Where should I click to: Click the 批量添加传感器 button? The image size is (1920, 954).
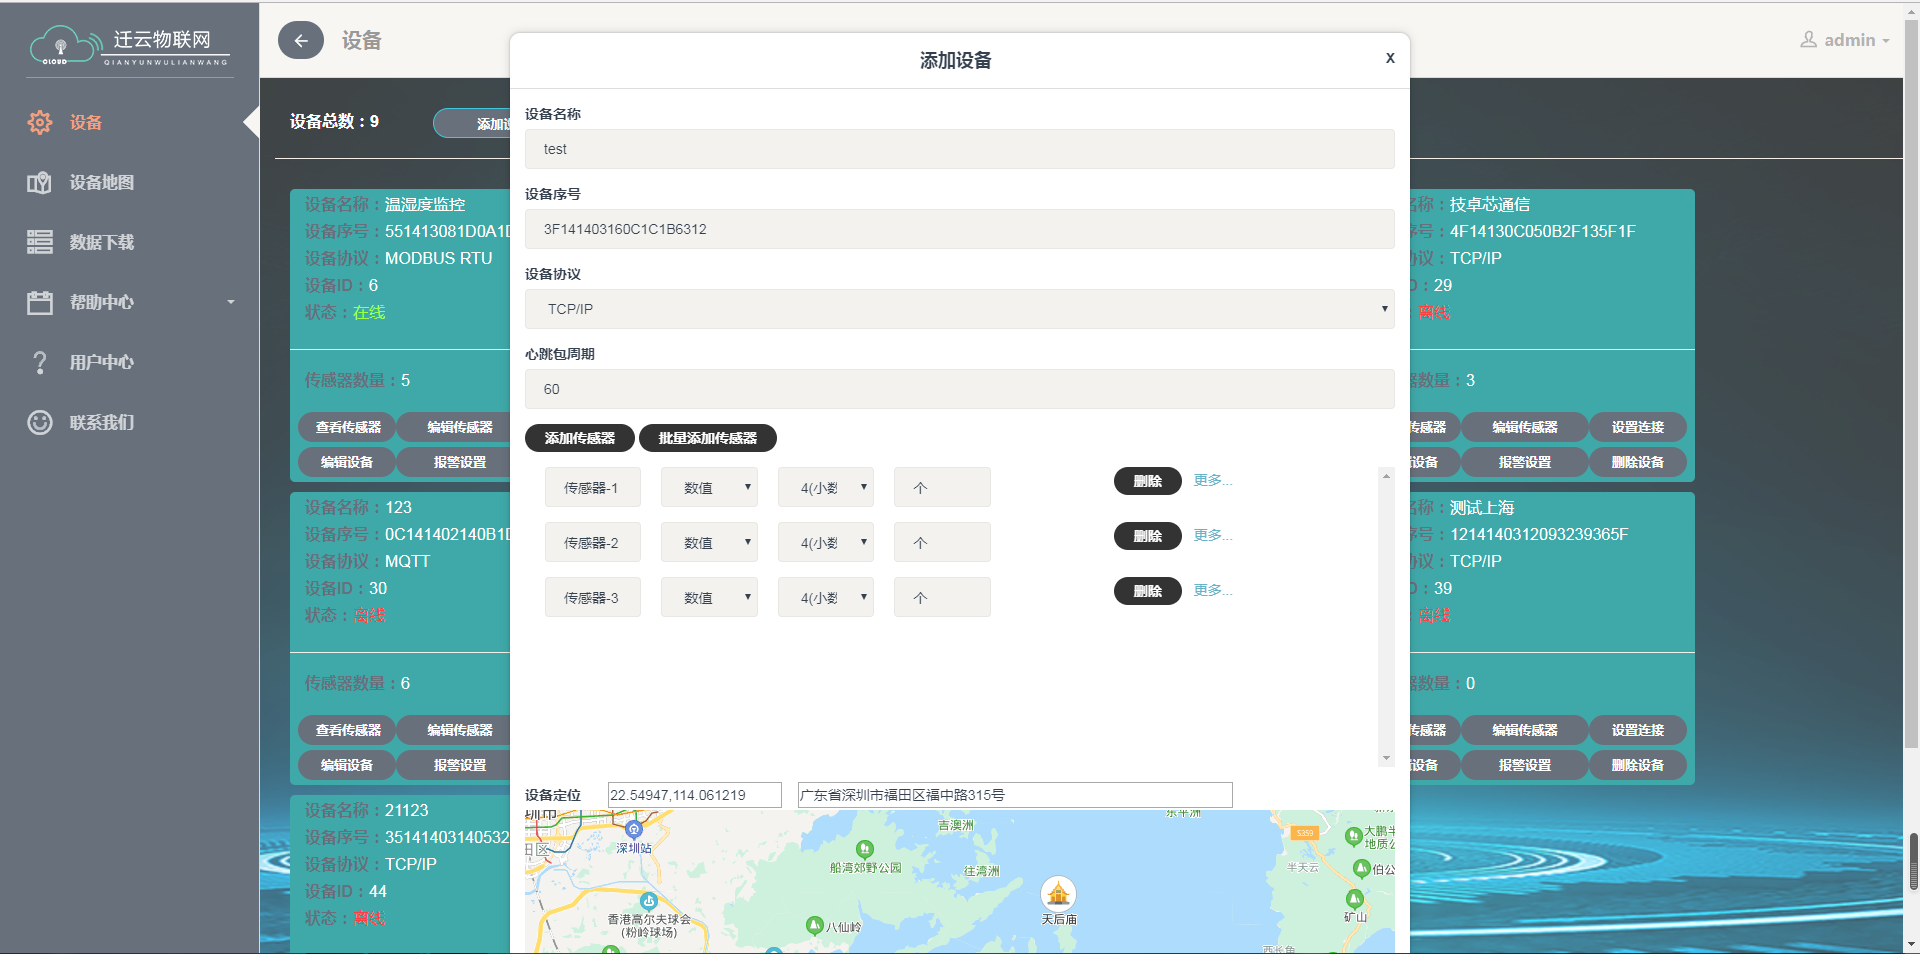pyautogui.click(x=707, y=438)
